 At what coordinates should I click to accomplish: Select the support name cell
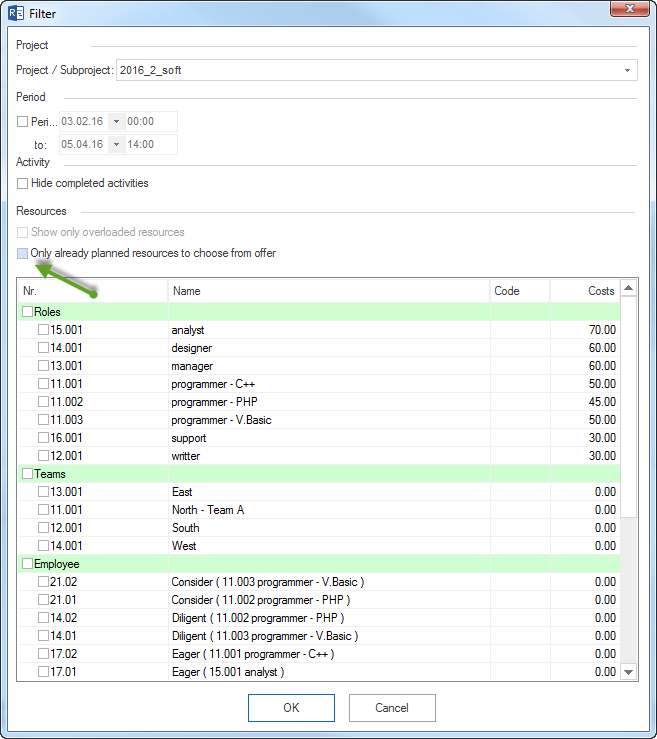[329, 437]
